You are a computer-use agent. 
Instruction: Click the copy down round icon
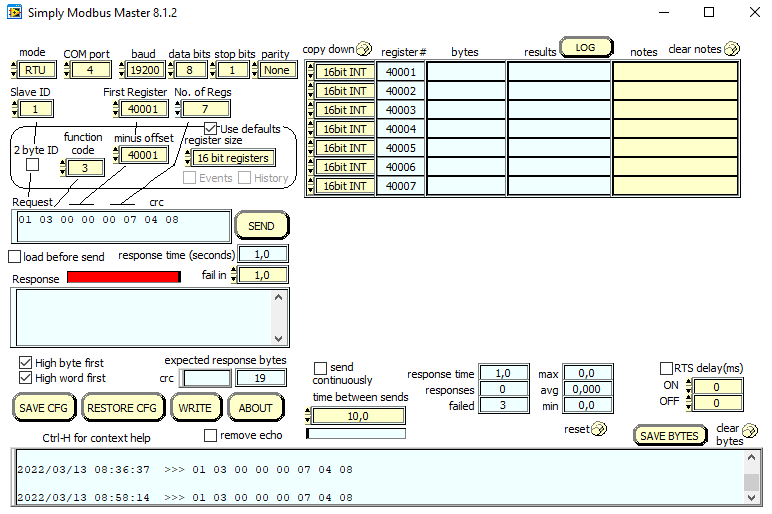[x=364, y=49]
